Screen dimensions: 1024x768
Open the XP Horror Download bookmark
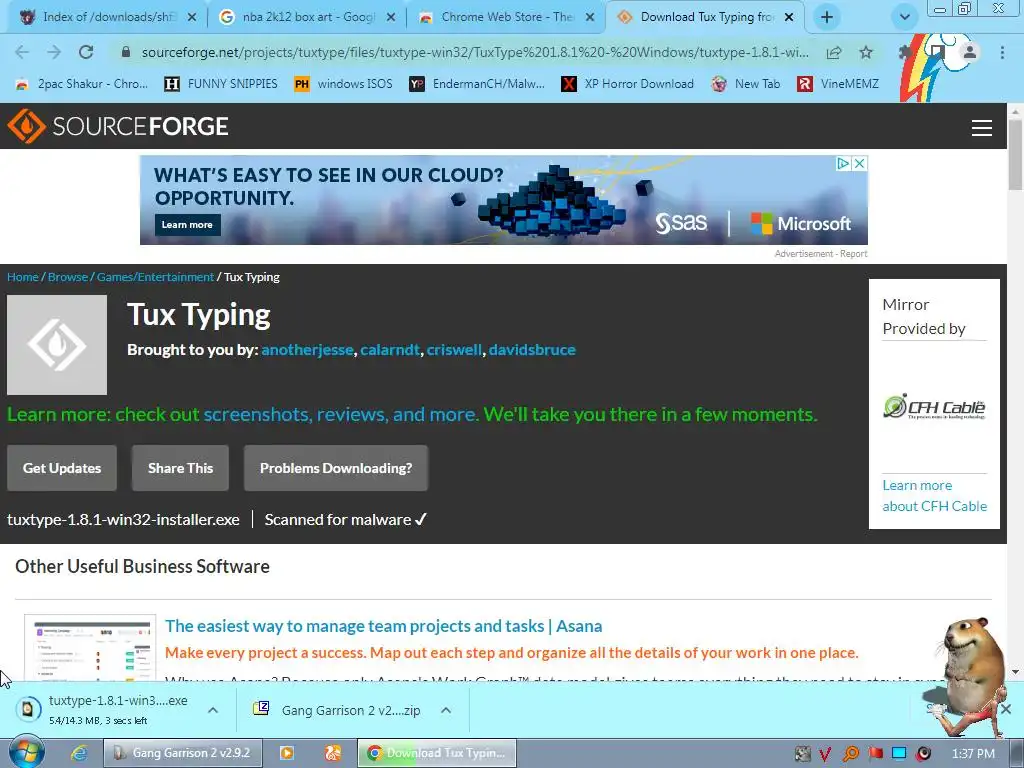coord(628,84)
